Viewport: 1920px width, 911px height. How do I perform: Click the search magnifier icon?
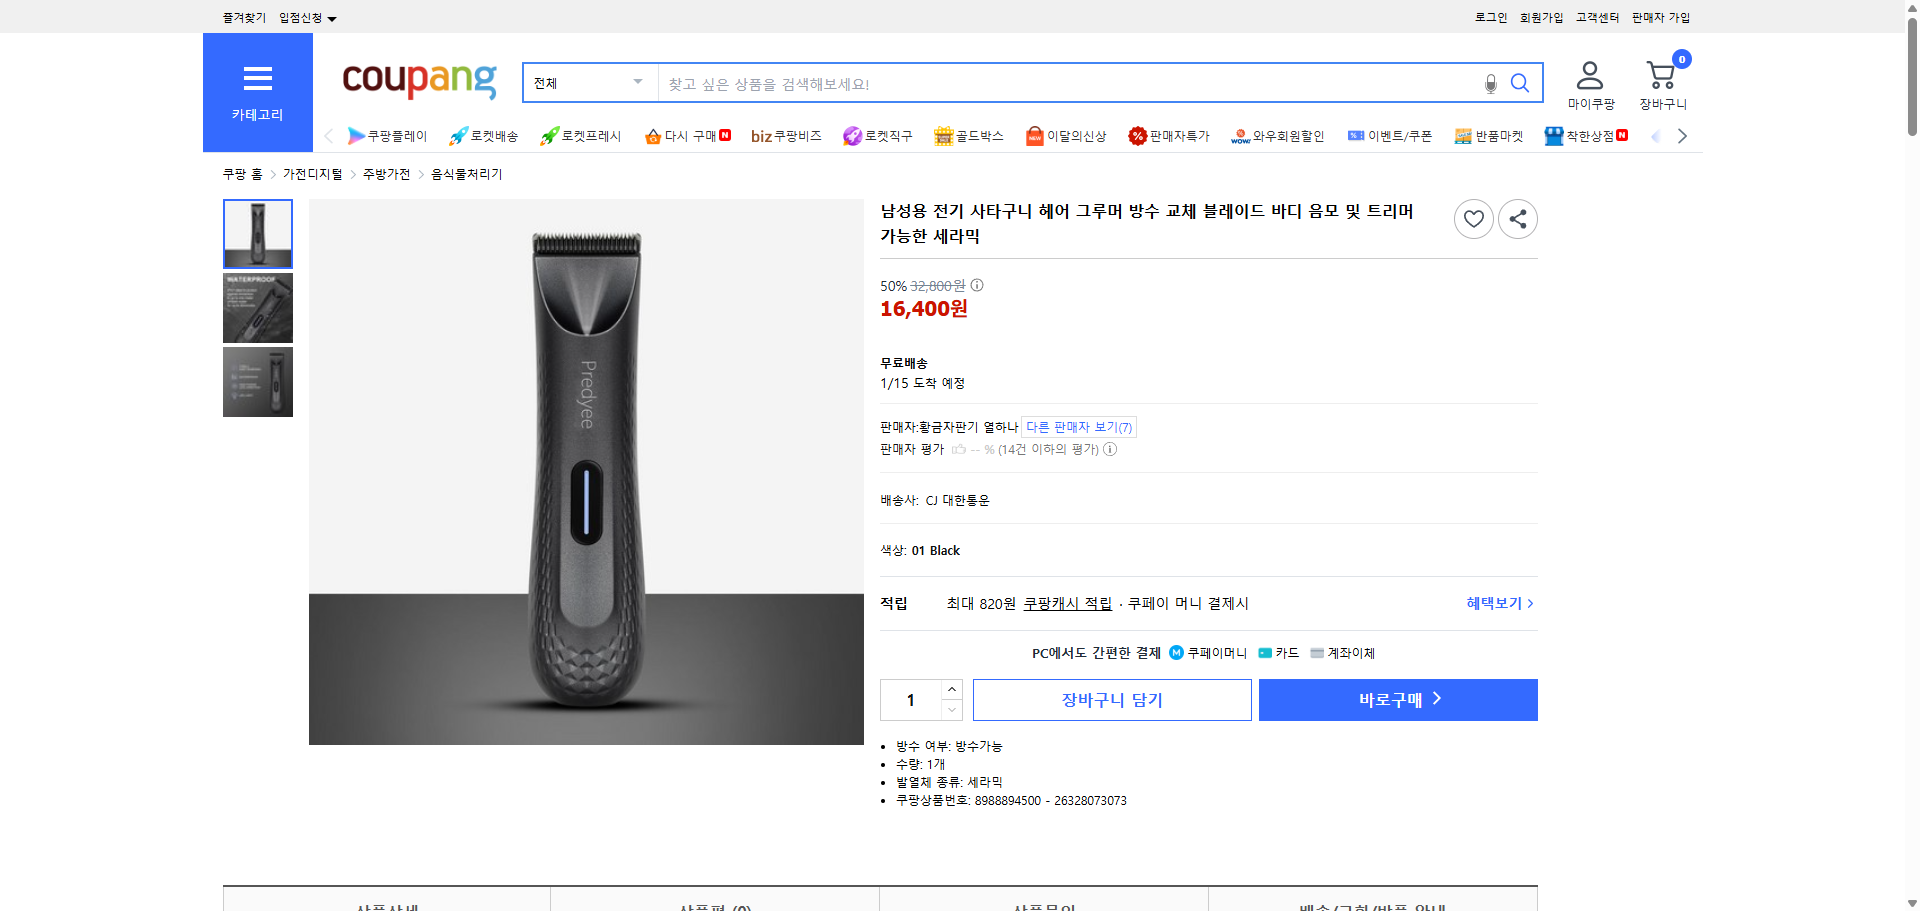pos(1520,83)
